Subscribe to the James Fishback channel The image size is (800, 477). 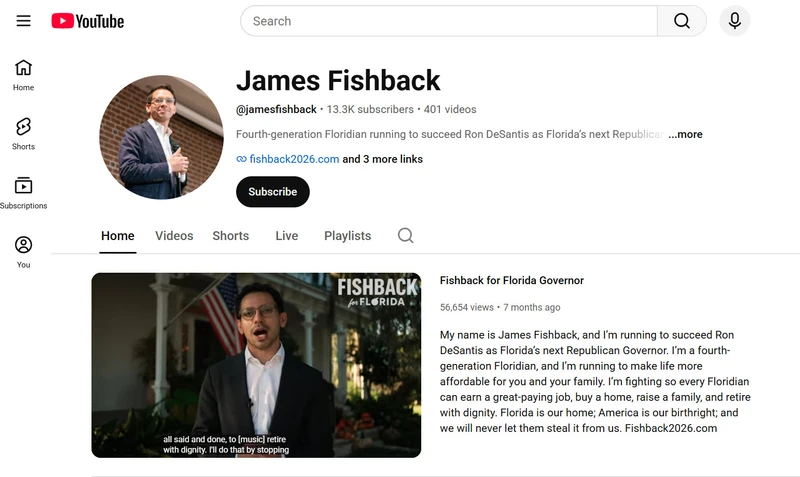point(273,192)
